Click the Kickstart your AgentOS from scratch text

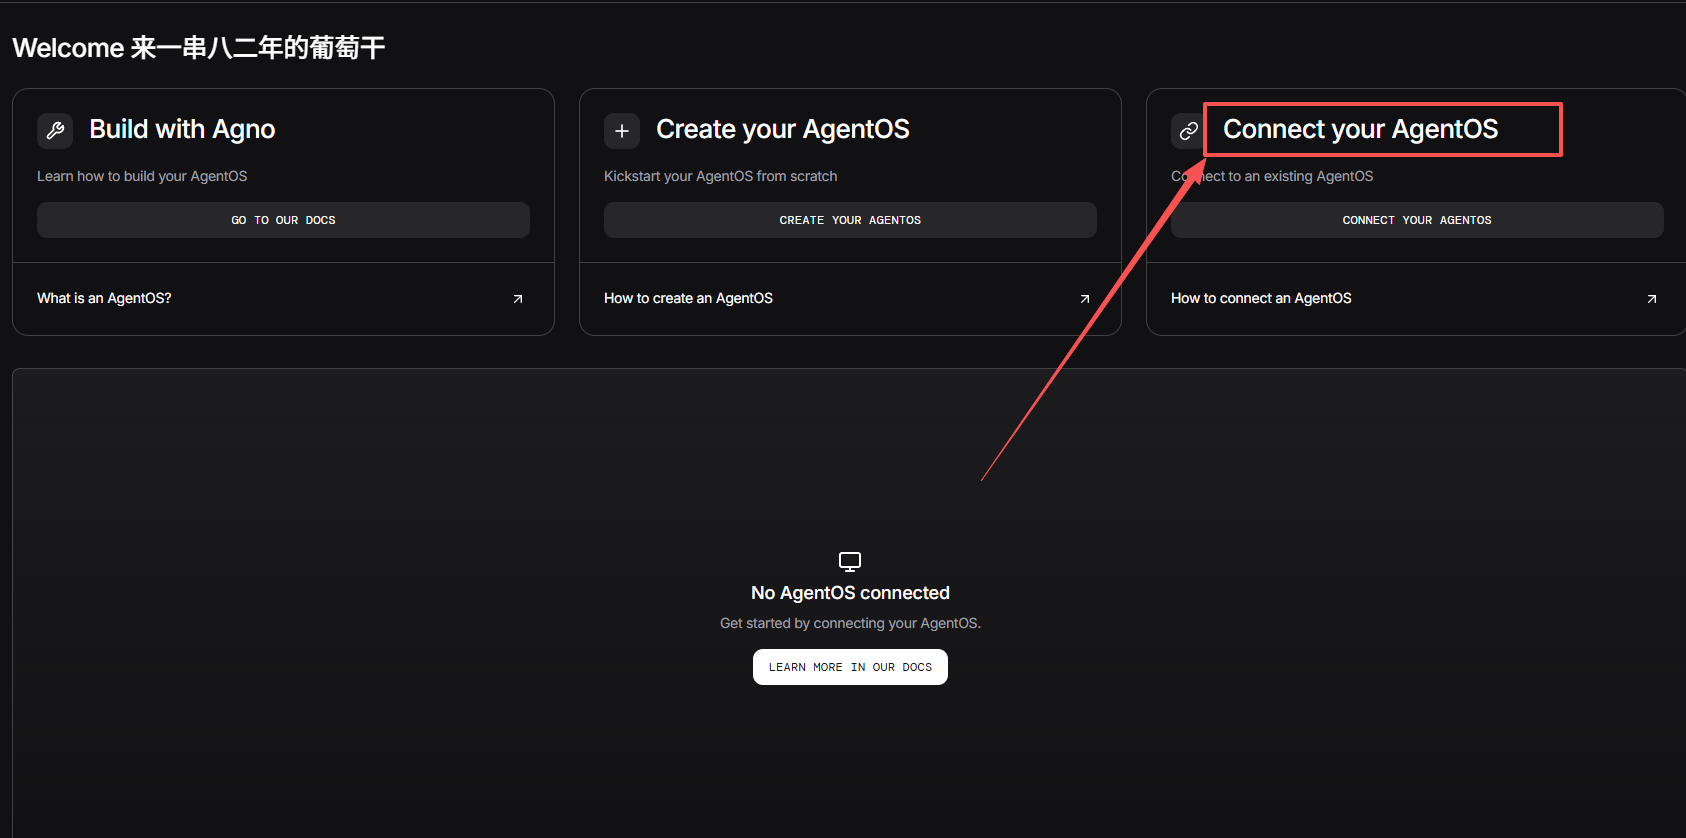pyautogui.click(x=720, y=176)
